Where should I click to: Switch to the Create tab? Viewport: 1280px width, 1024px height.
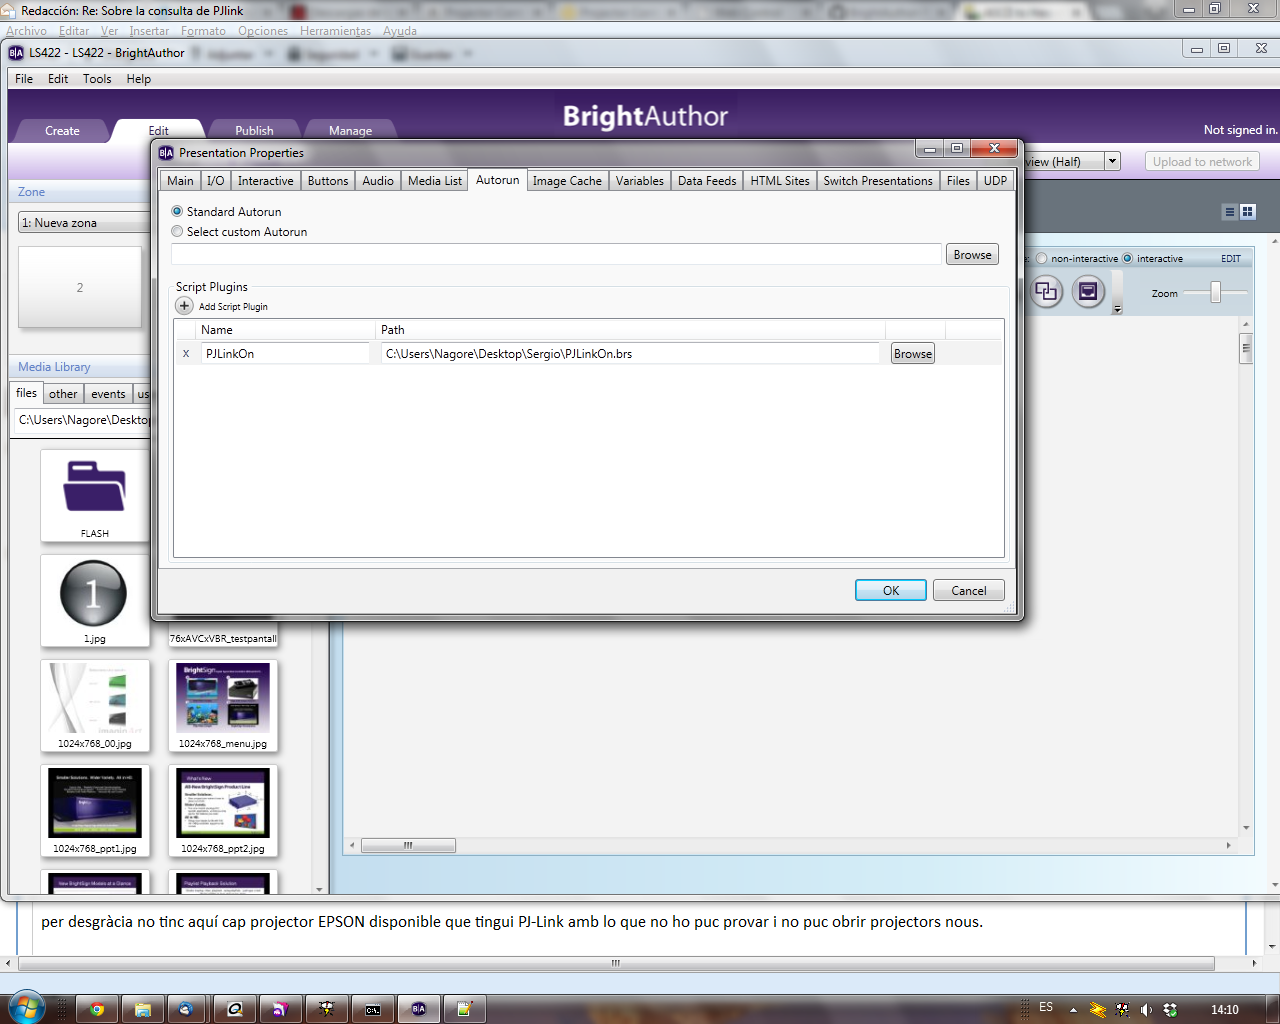pyautogui.click(x=62, y=130)
